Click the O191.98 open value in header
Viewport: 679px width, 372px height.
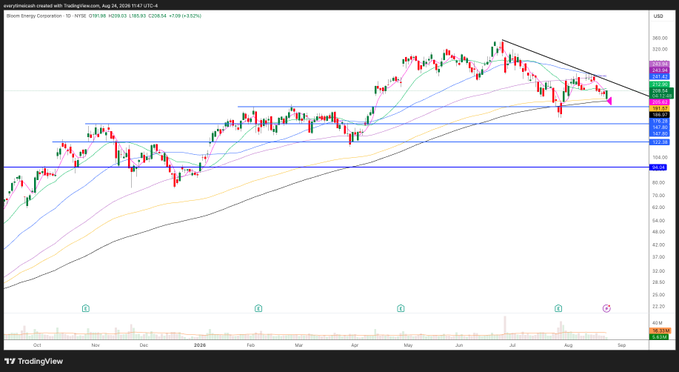tap(97, 16)
